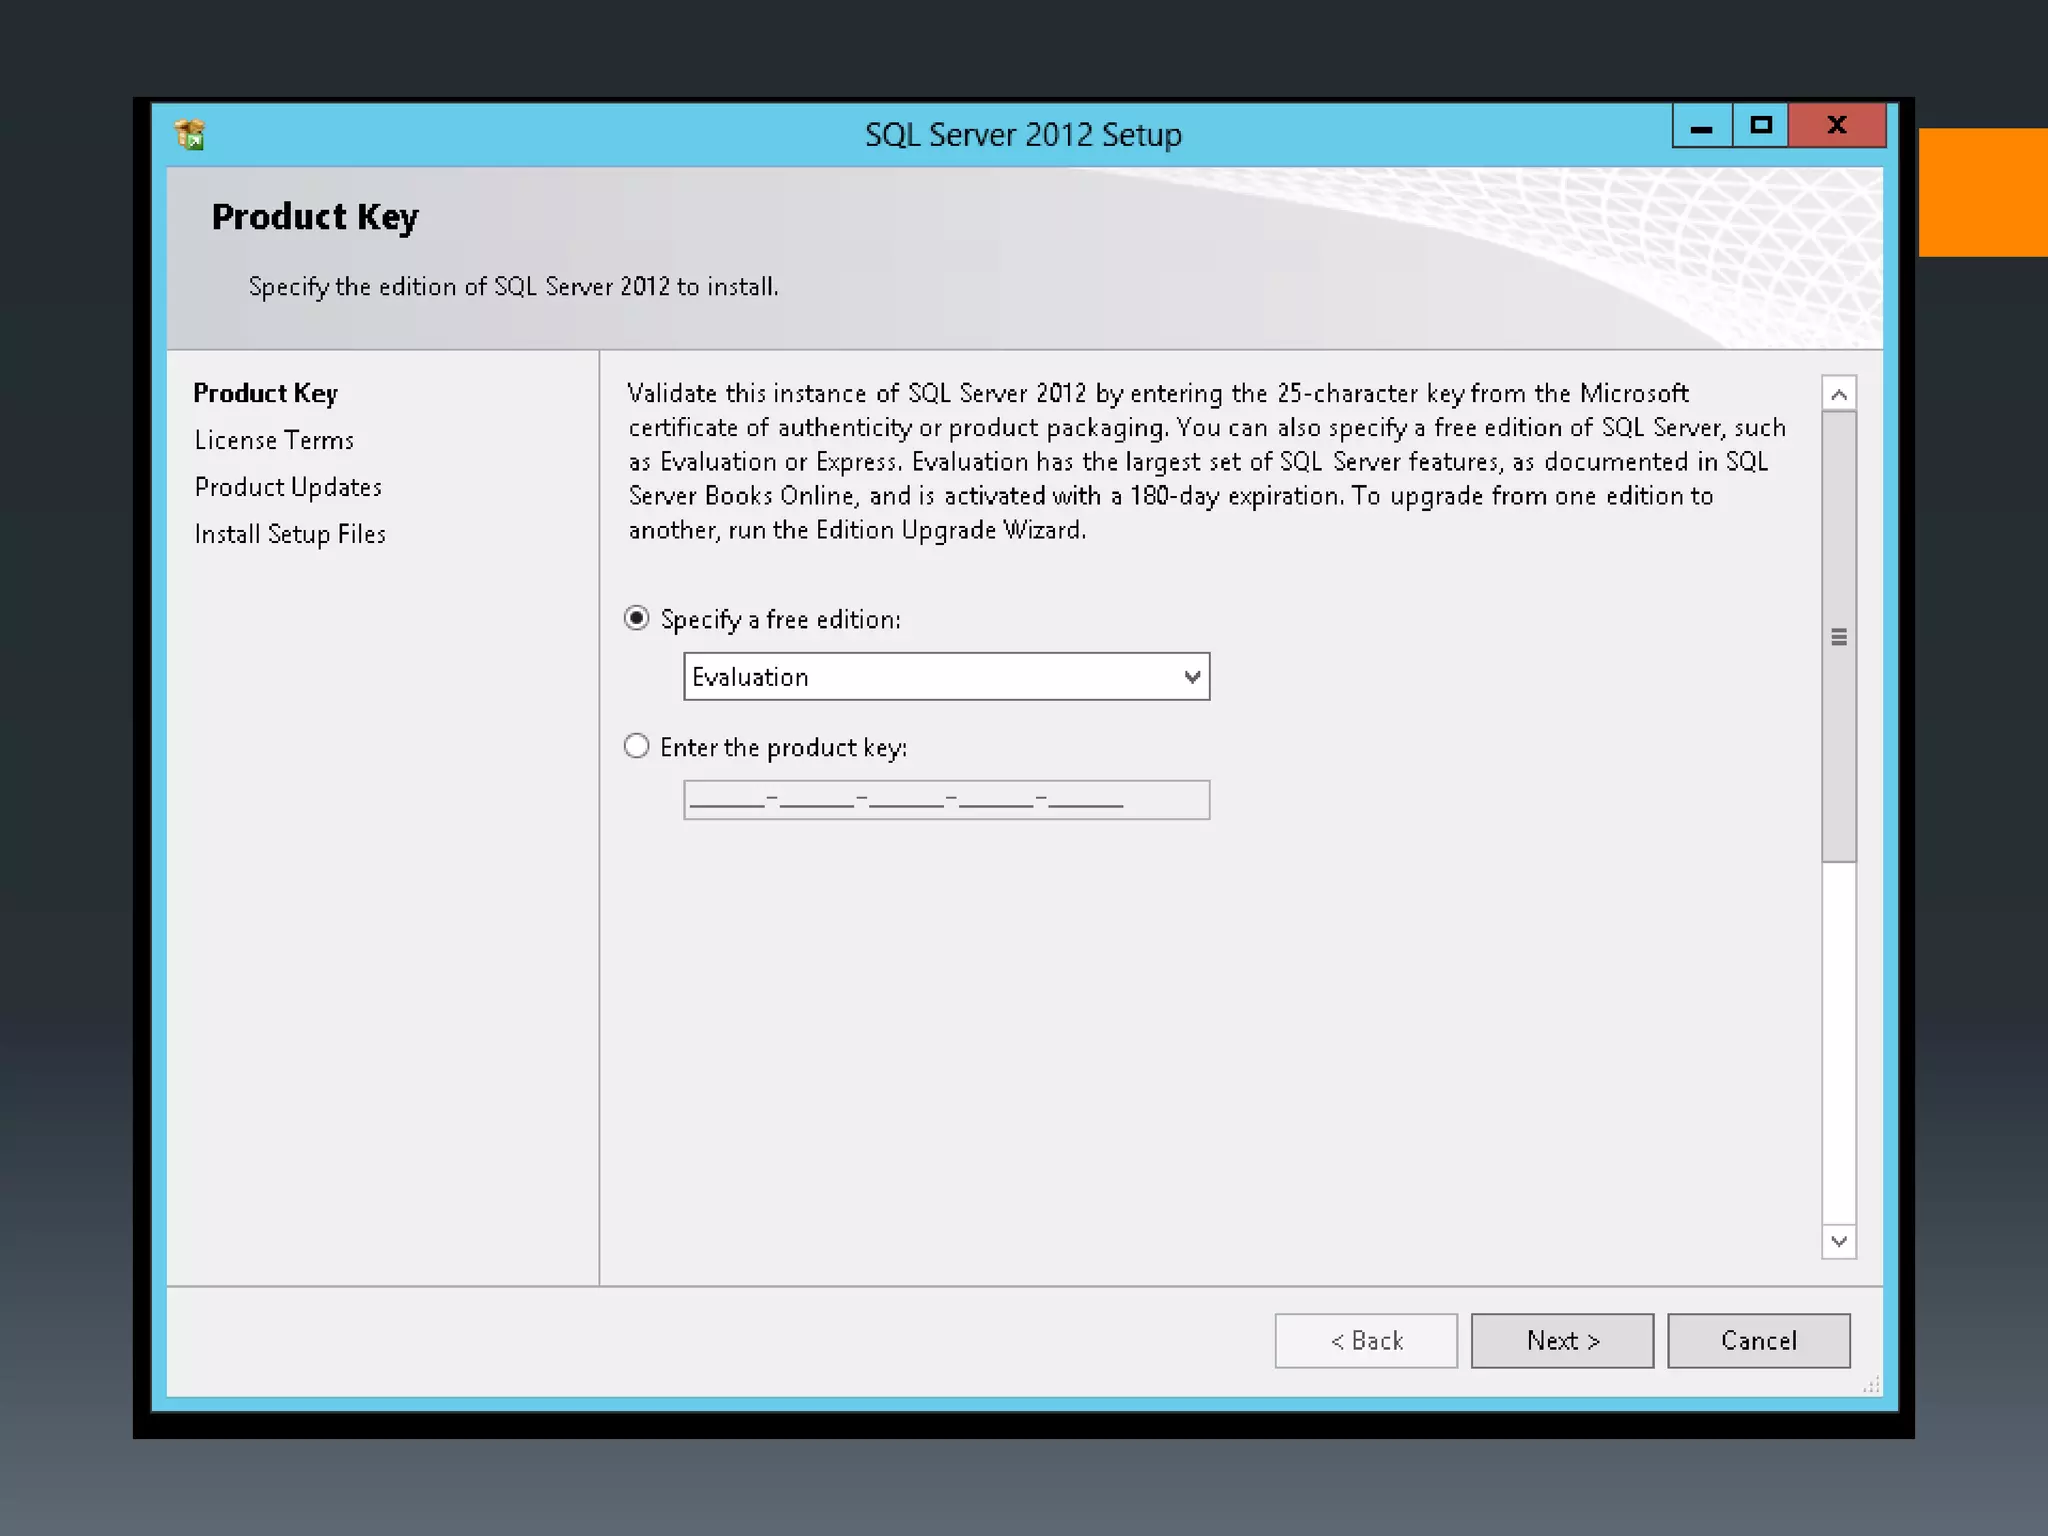Select the 'Enter the product key' radio button
Viewport: 2048px width, 1536px height.
tap(637, 746)
